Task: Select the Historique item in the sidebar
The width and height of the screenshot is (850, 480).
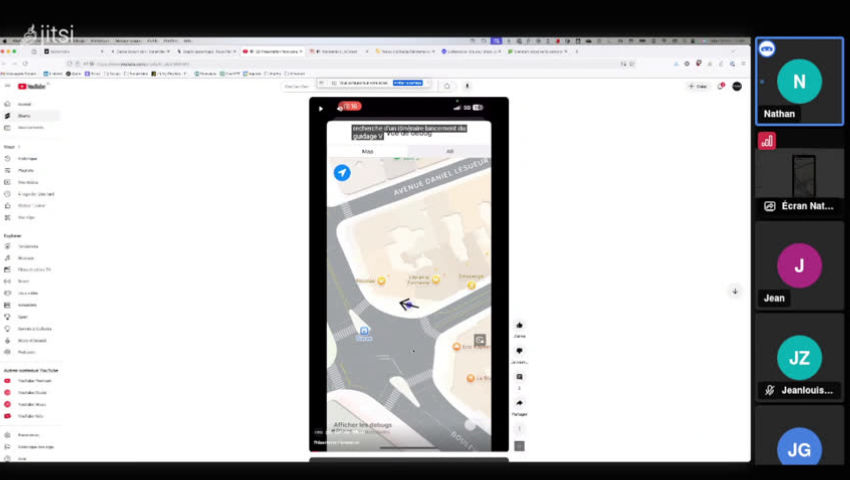Action: pyautogui.click(x=26, y=159)
